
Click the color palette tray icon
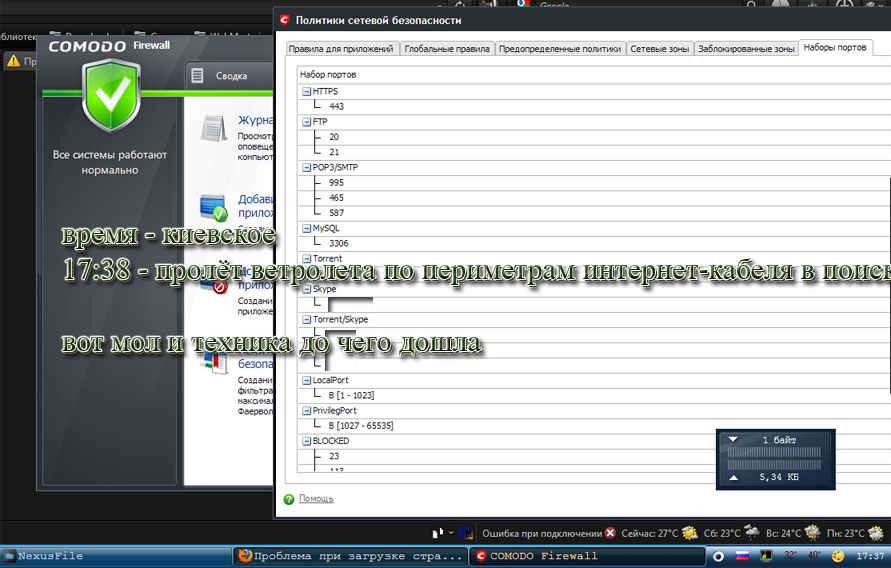tap(838, 556)
